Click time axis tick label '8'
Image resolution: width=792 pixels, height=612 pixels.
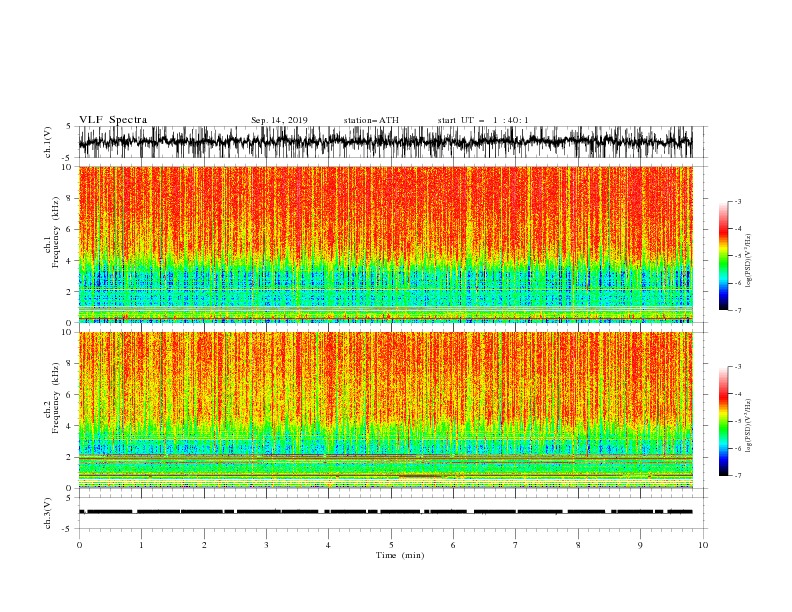[x=578, y=545]
